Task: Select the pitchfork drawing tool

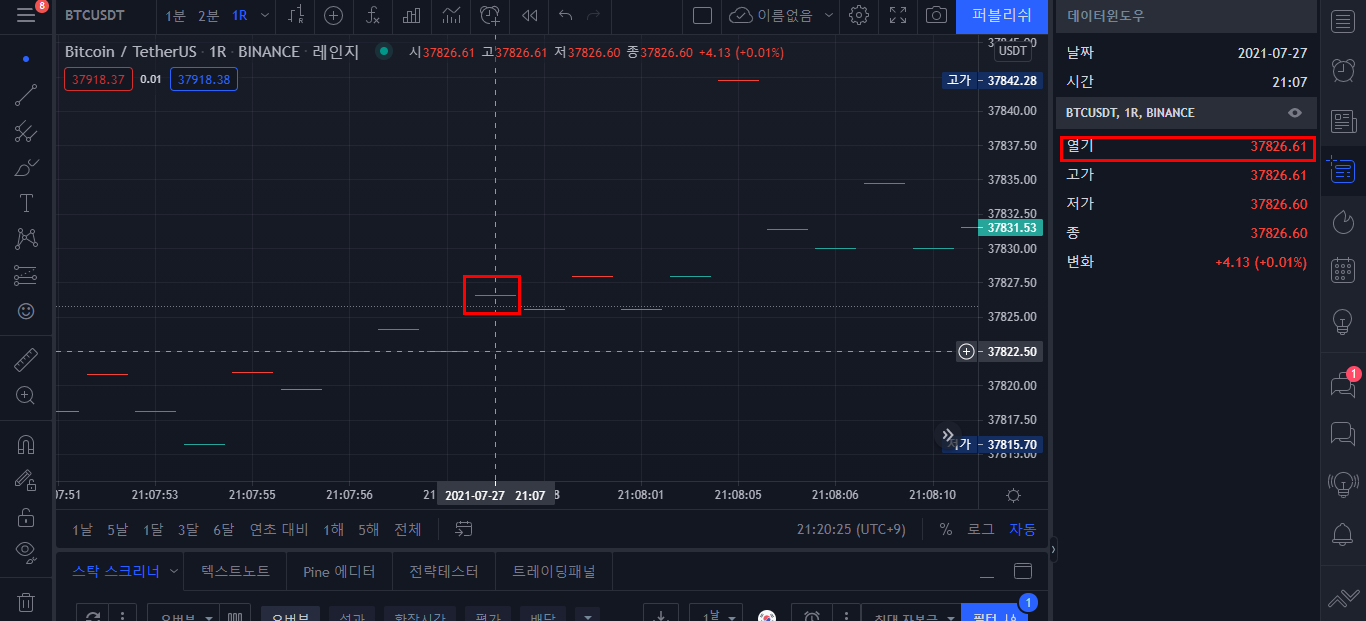Action: point(26,131)
